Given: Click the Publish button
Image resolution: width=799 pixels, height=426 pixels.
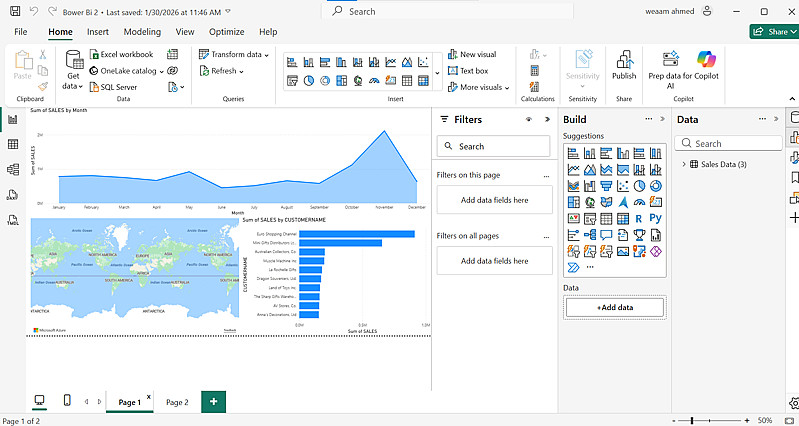Looking at the screenshot, I should point(624,65).
